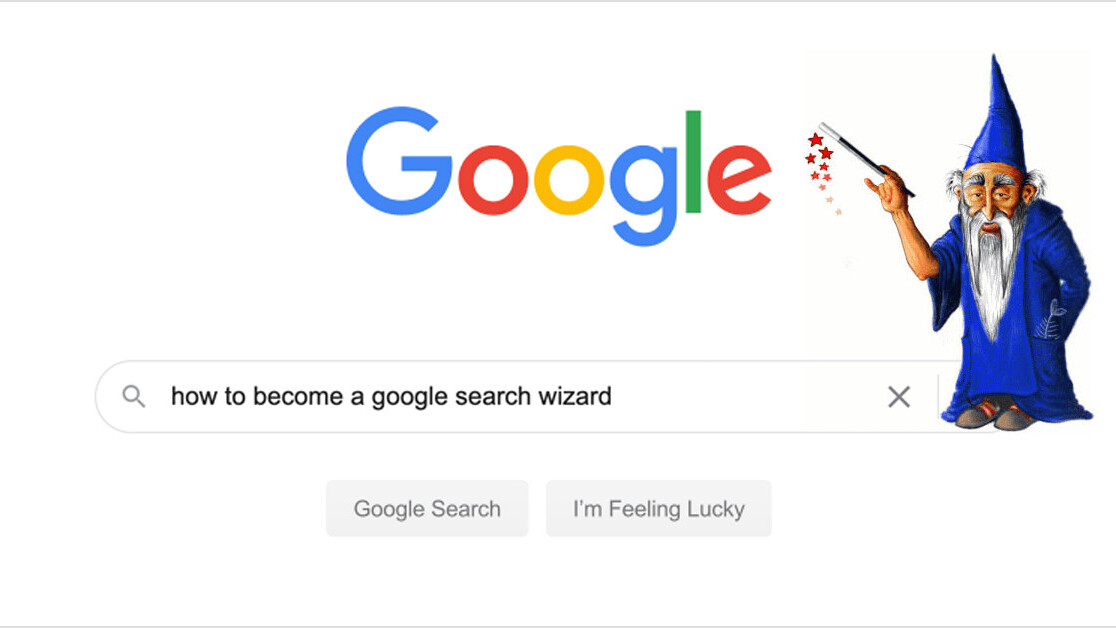Screen dimensions: 1116x628
Task: Click the wizard's face
Action: [991, 196]
